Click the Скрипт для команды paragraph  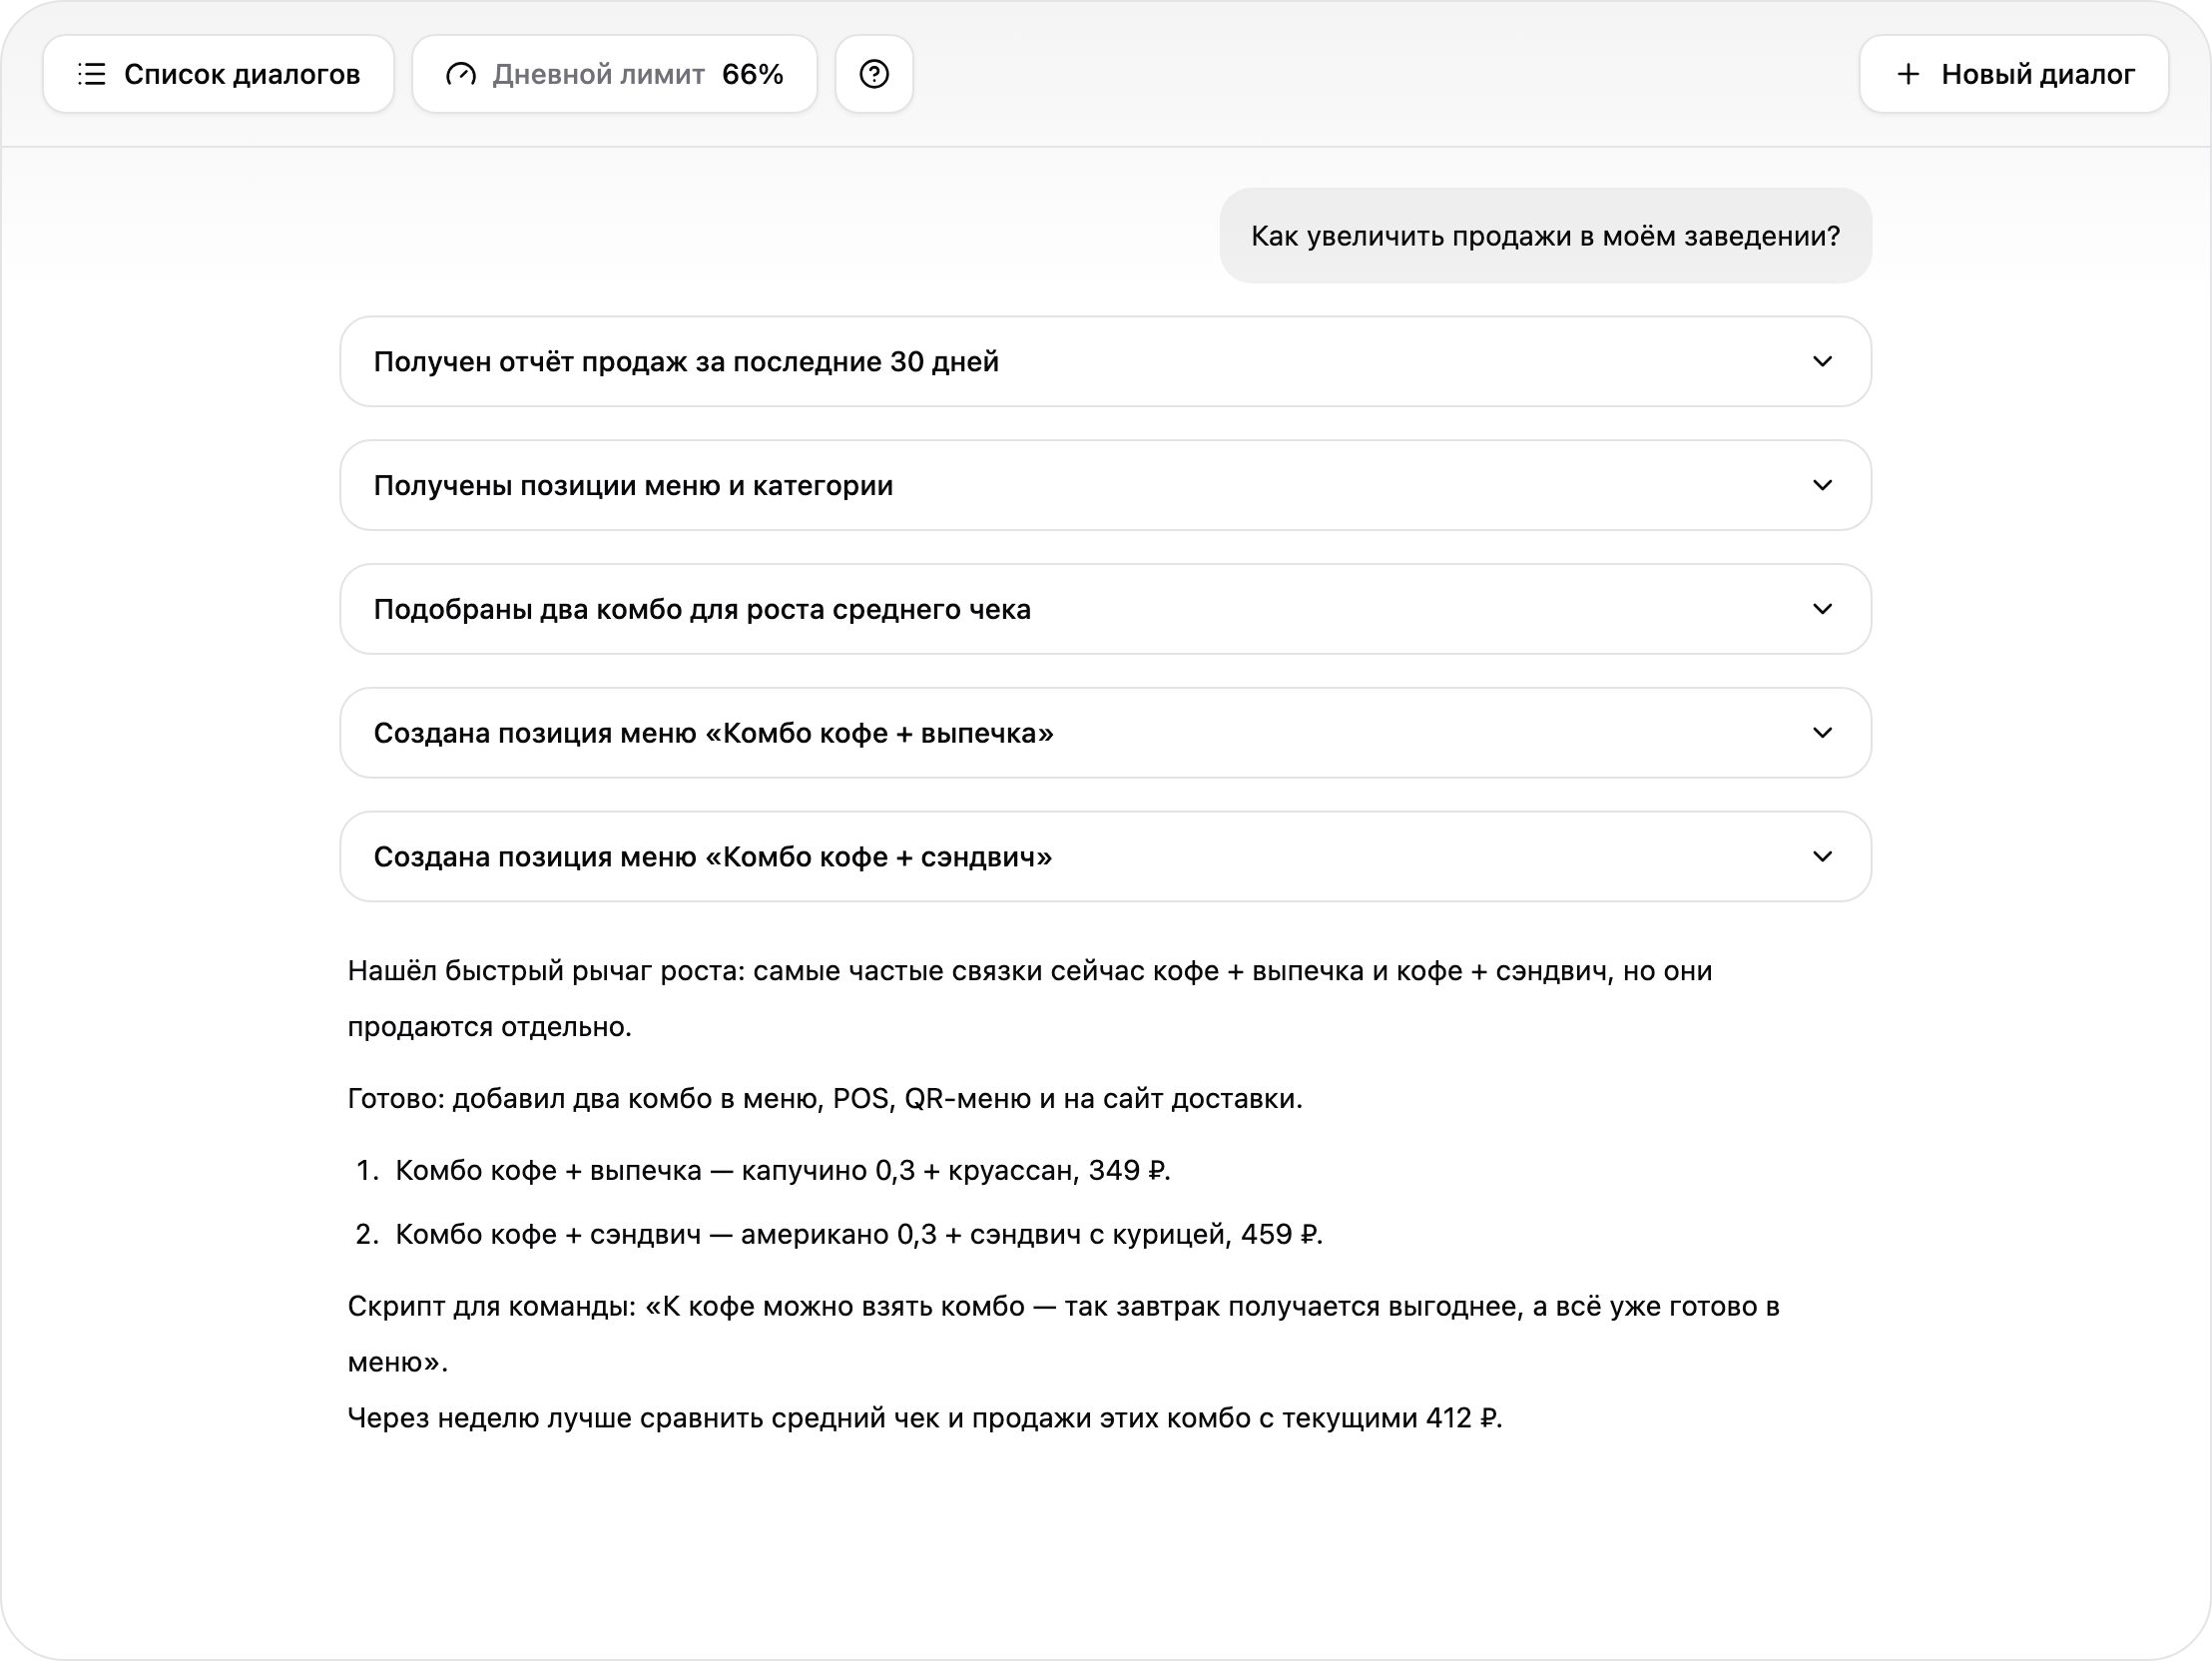click(x=1063, y=1334)
